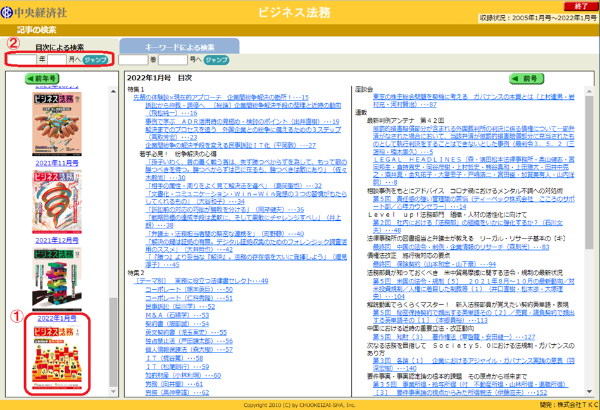Open the IT ···59 link
Viewport: 600px width, 410px height.
tap(177, 367)
